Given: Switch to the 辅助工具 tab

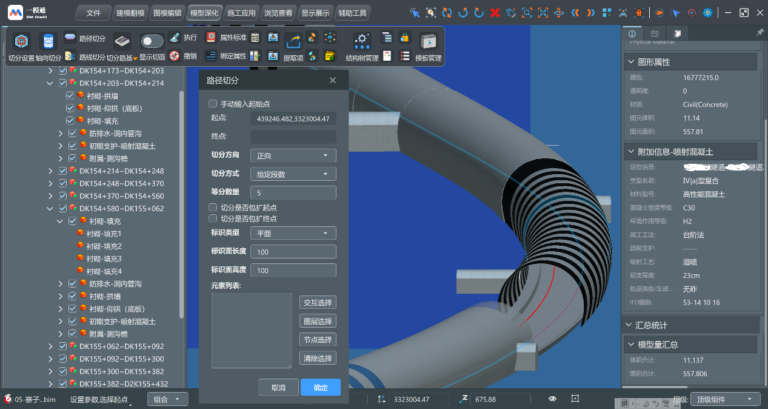Looking at the screenshot, I should point(352,13).
